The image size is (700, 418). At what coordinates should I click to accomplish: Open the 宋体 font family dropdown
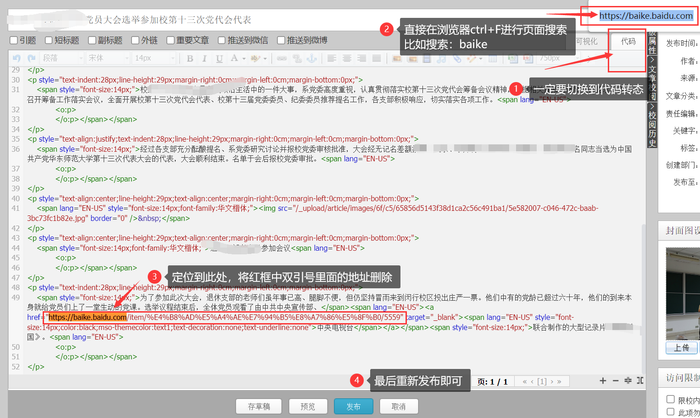pos(108,59)
